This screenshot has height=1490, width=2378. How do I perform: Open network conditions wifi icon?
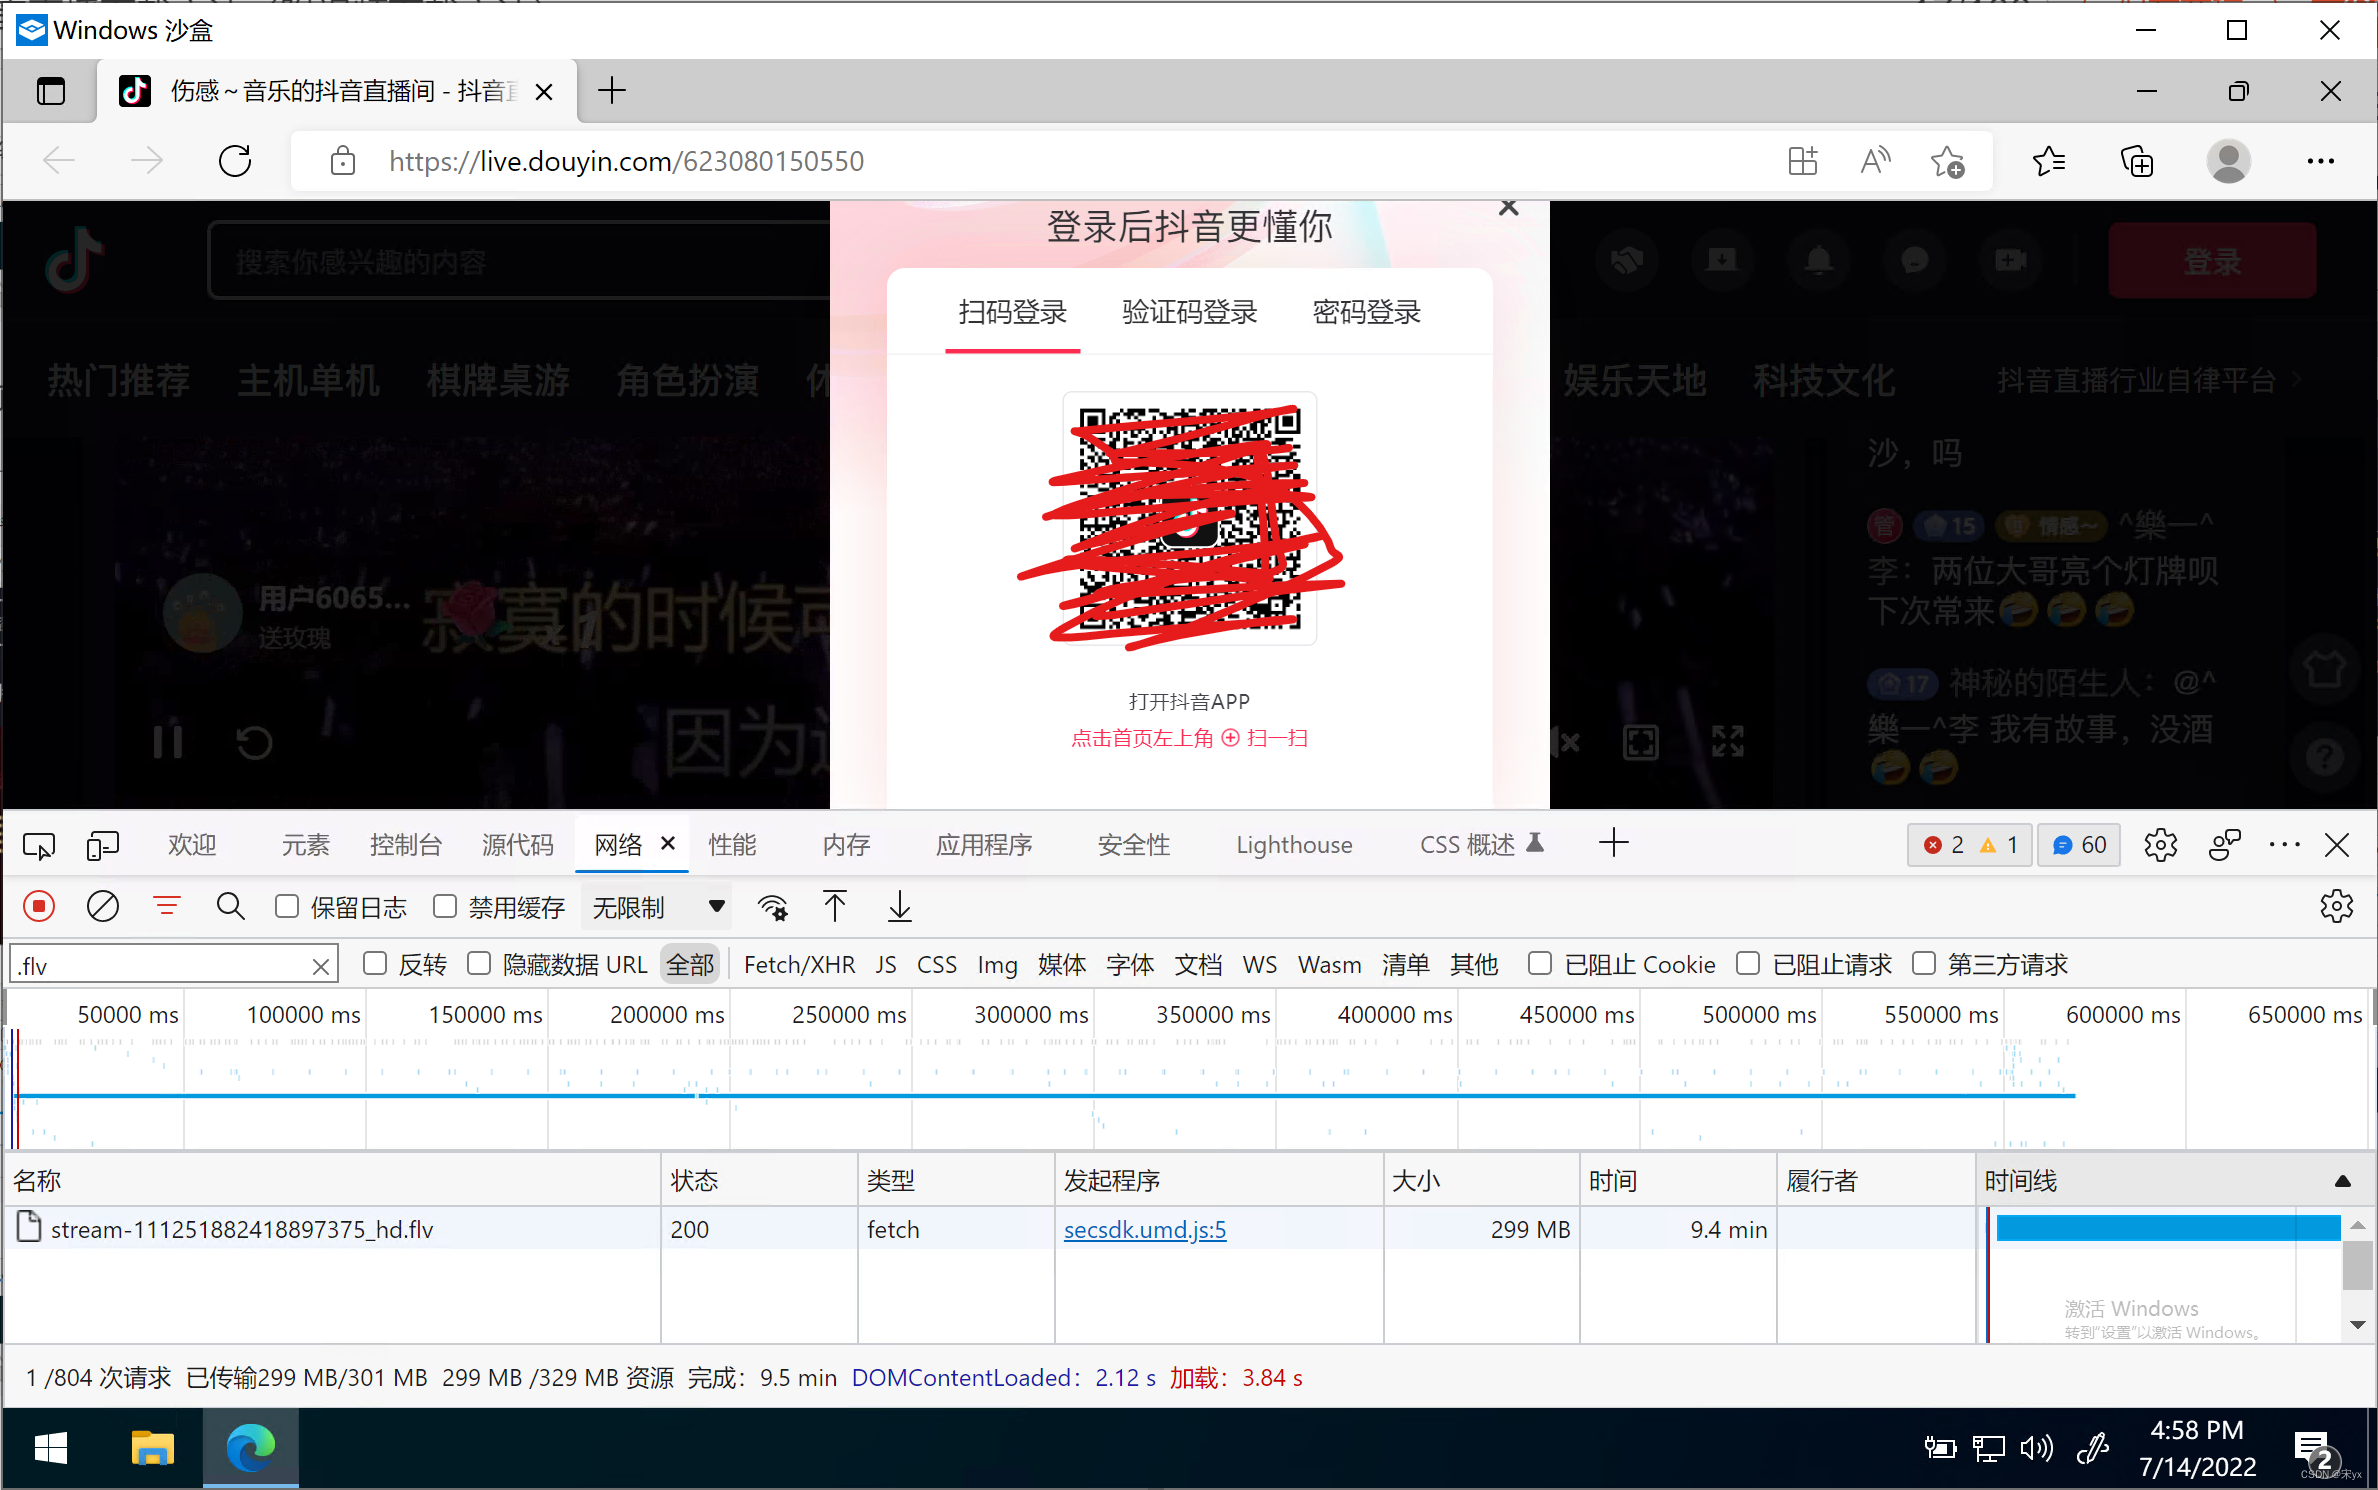(772, 907)
